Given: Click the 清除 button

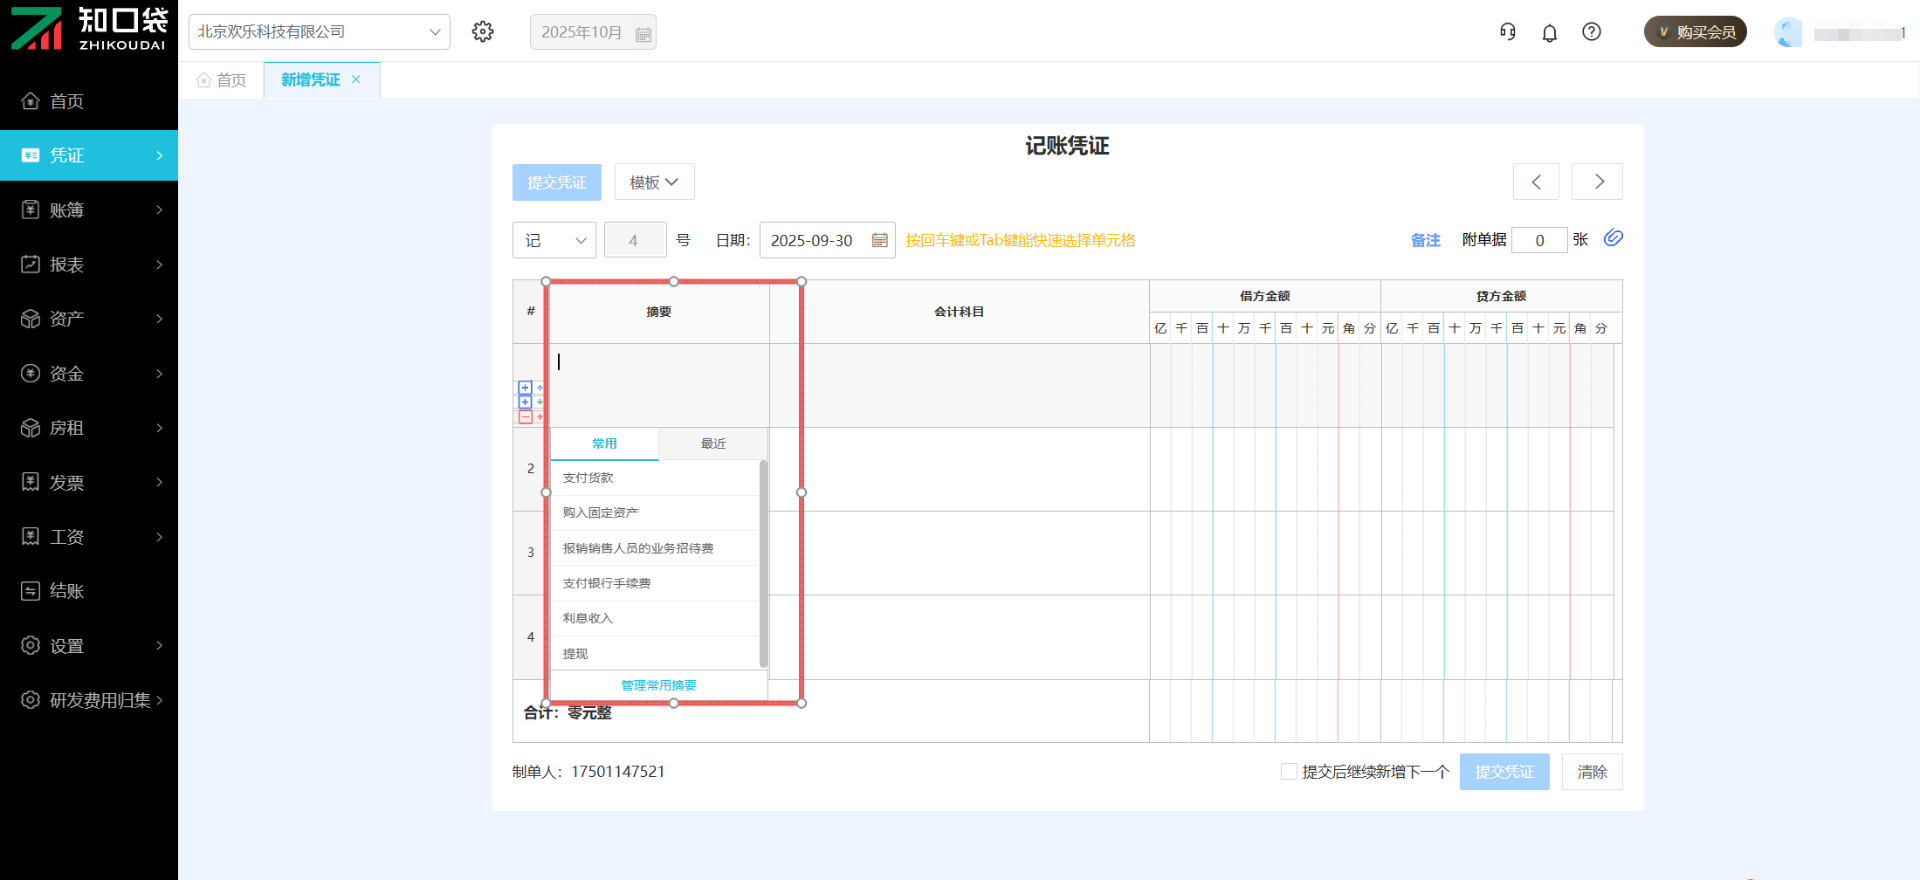Looking at the screenshot, I should tap(1592, 772).
